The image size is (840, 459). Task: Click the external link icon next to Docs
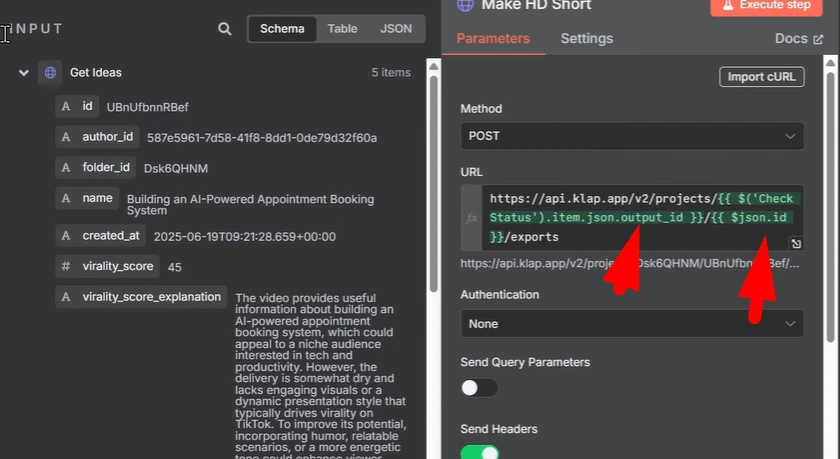(818, 39)
